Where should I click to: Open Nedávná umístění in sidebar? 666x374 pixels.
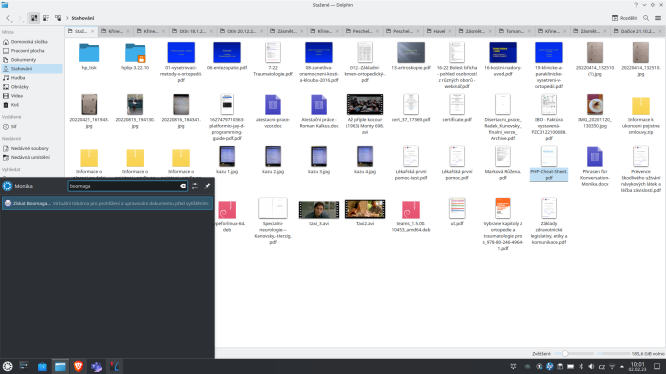point(30,157)
